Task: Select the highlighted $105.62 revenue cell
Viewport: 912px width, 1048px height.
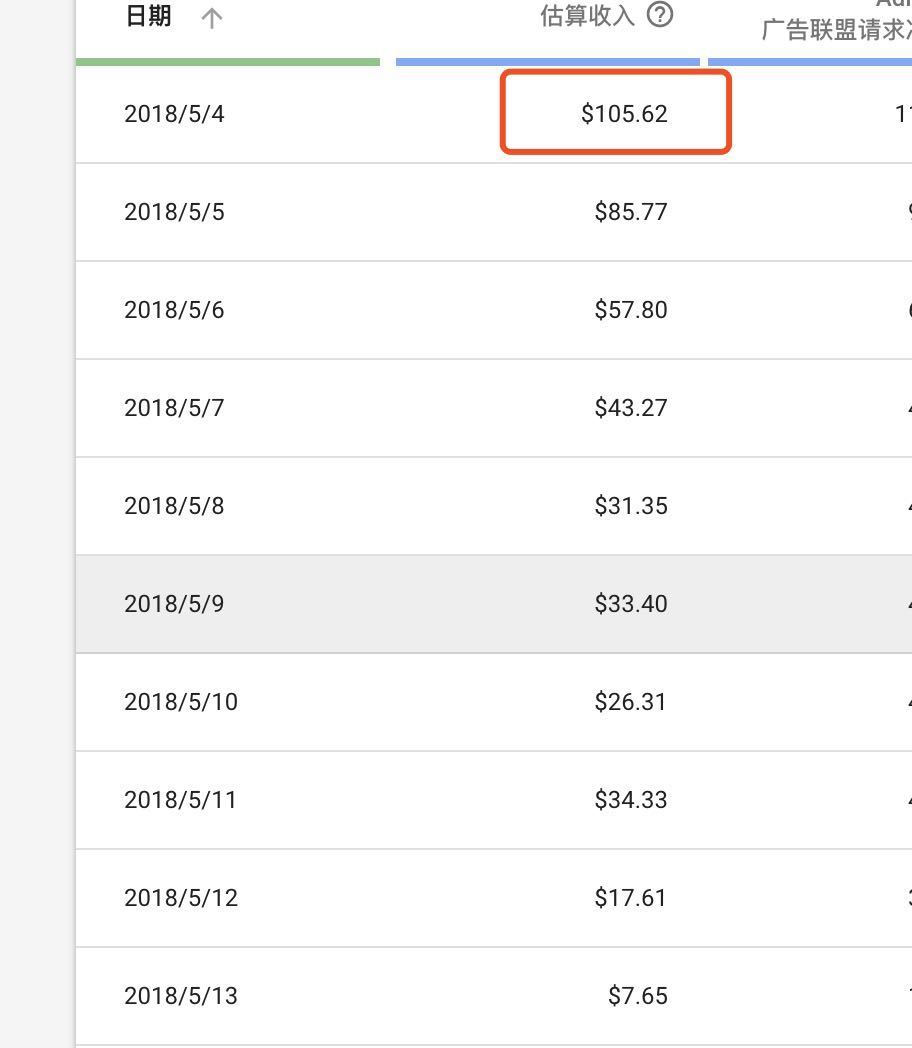Action: [x=624, y=114]
